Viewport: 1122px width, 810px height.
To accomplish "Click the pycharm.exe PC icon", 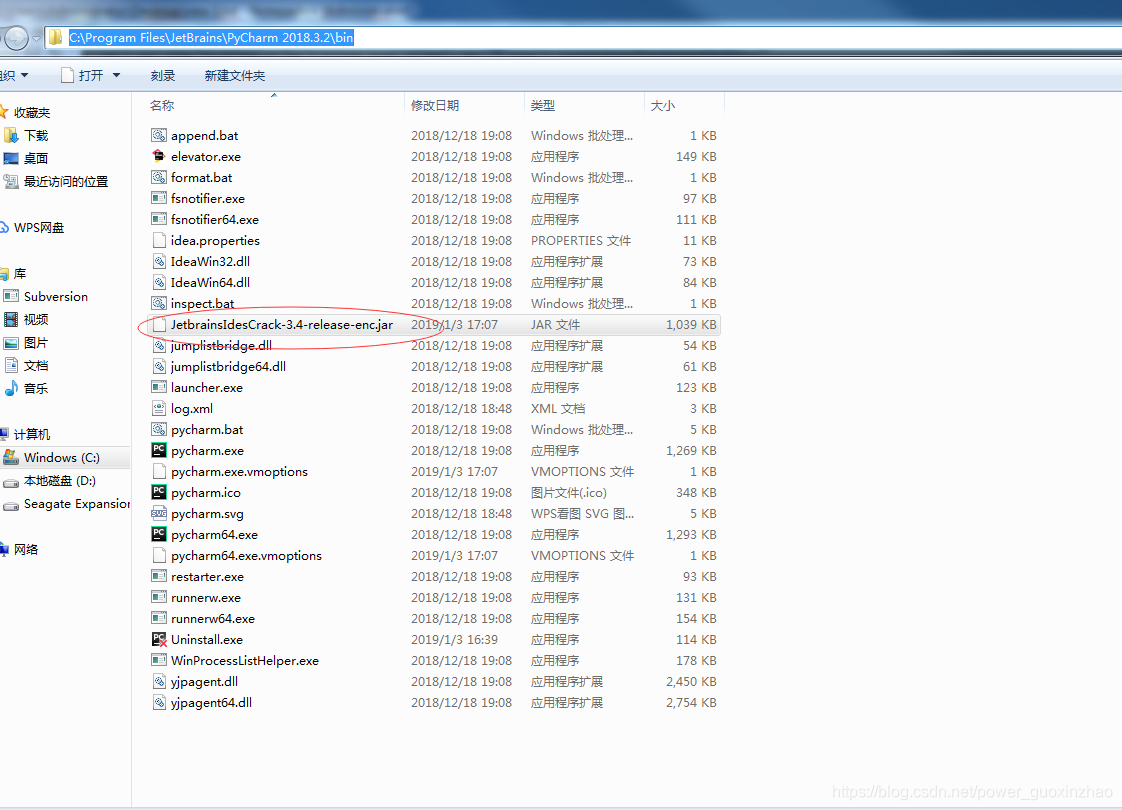I will [159, 450].
